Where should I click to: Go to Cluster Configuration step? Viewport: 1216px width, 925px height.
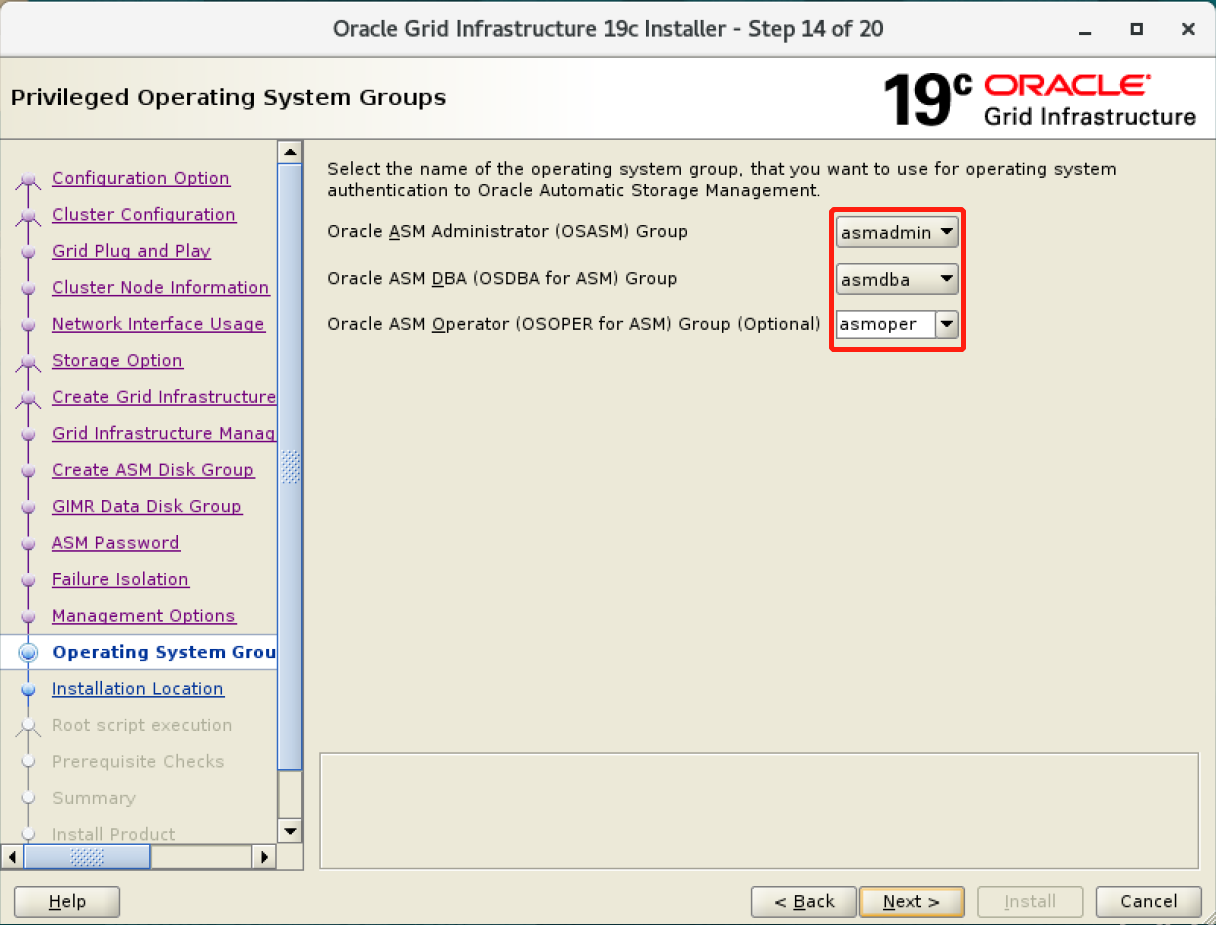(x=144, y=215)
